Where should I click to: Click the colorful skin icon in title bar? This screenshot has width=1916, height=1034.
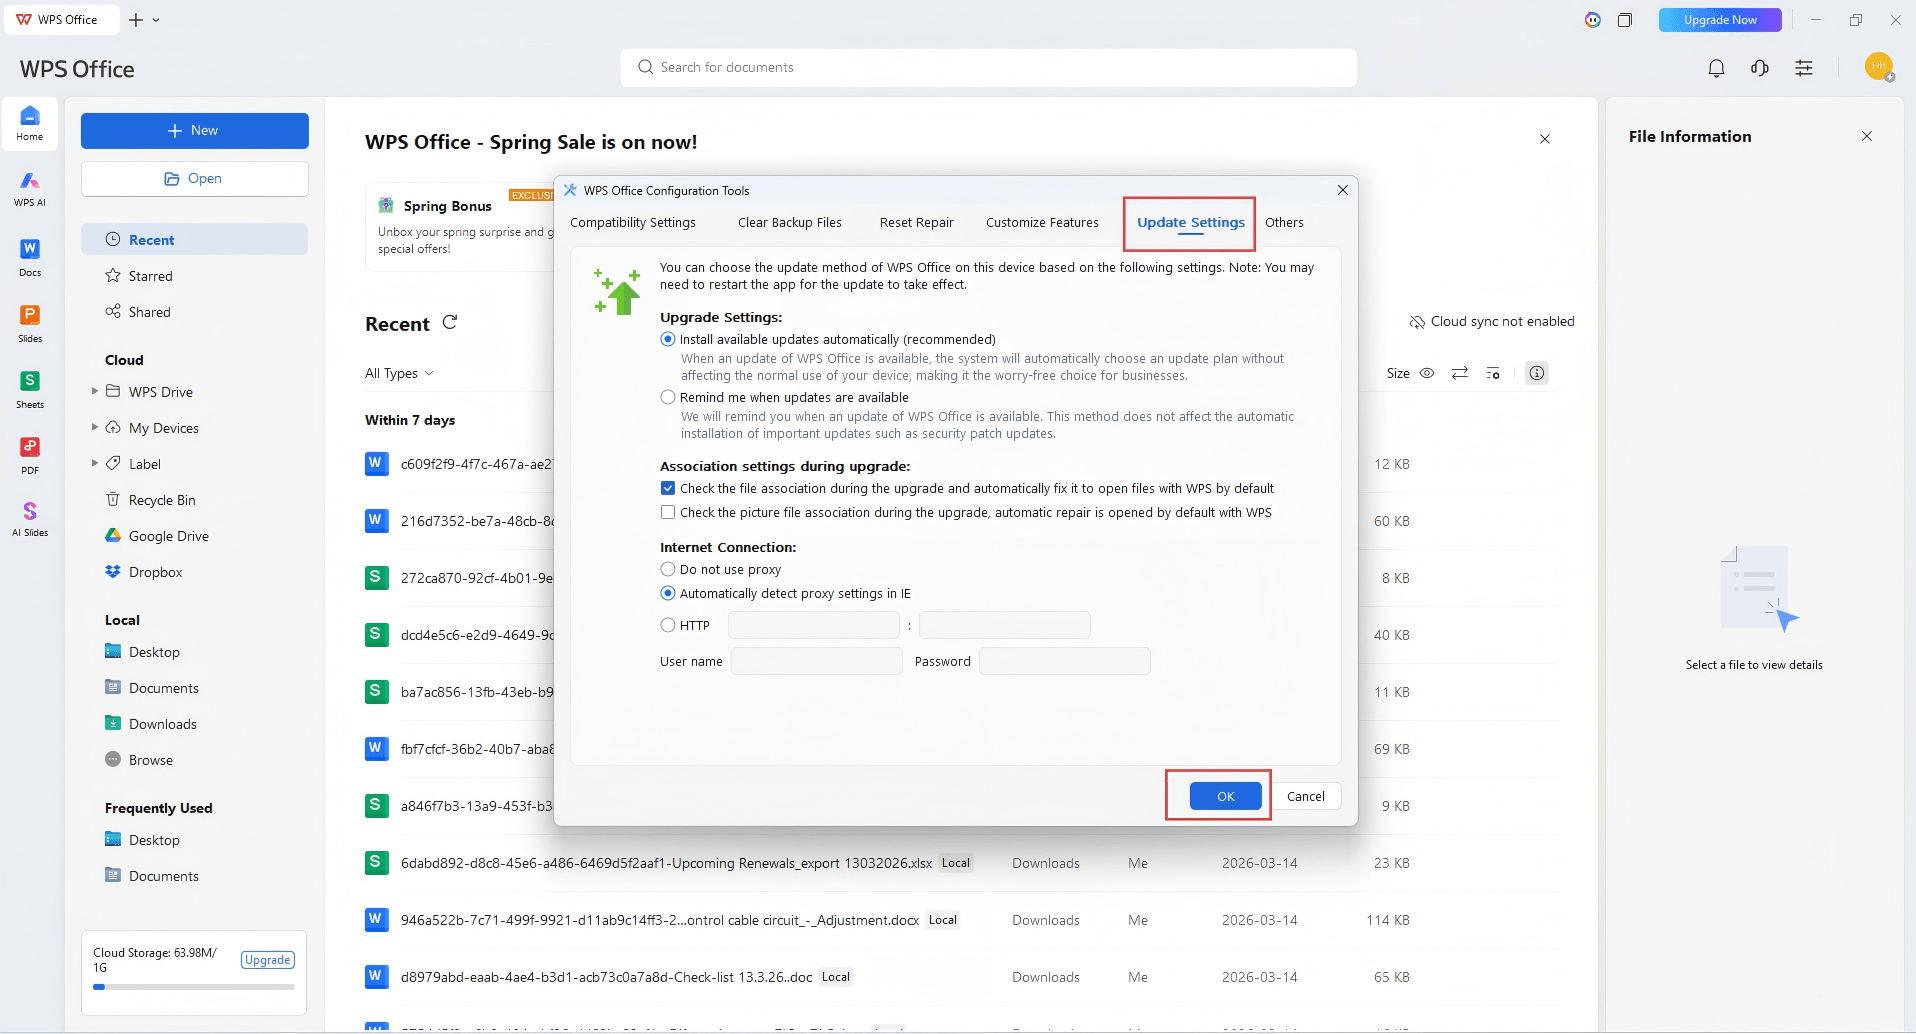1593,20
